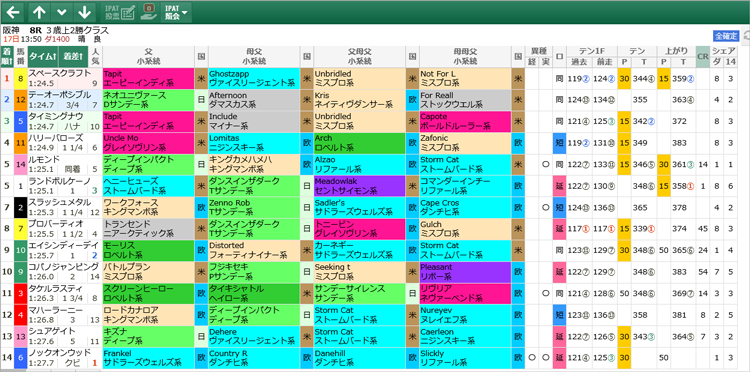Click the 30 テン P cell for スペースクラフト
The image size is (750, 372).
click(624, 78)
